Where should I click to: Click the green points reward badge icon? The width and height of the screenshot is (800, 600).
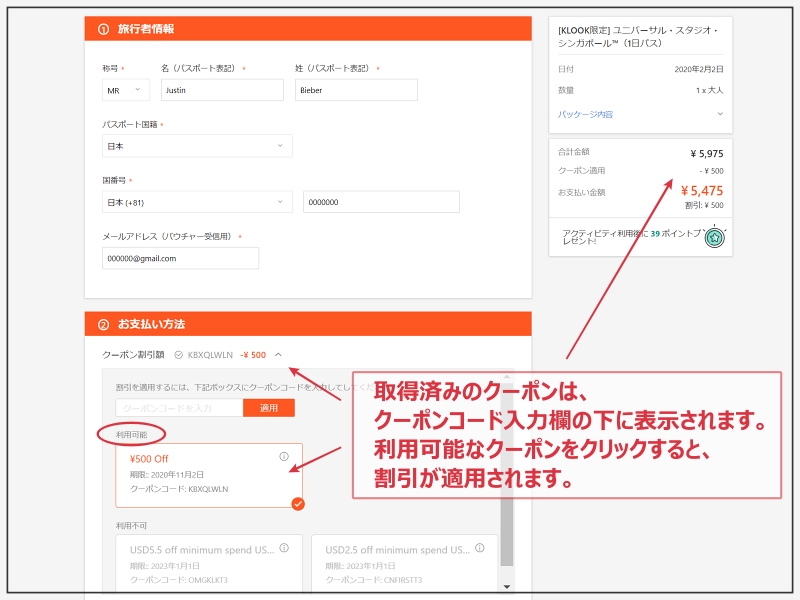tap(714, 237)
